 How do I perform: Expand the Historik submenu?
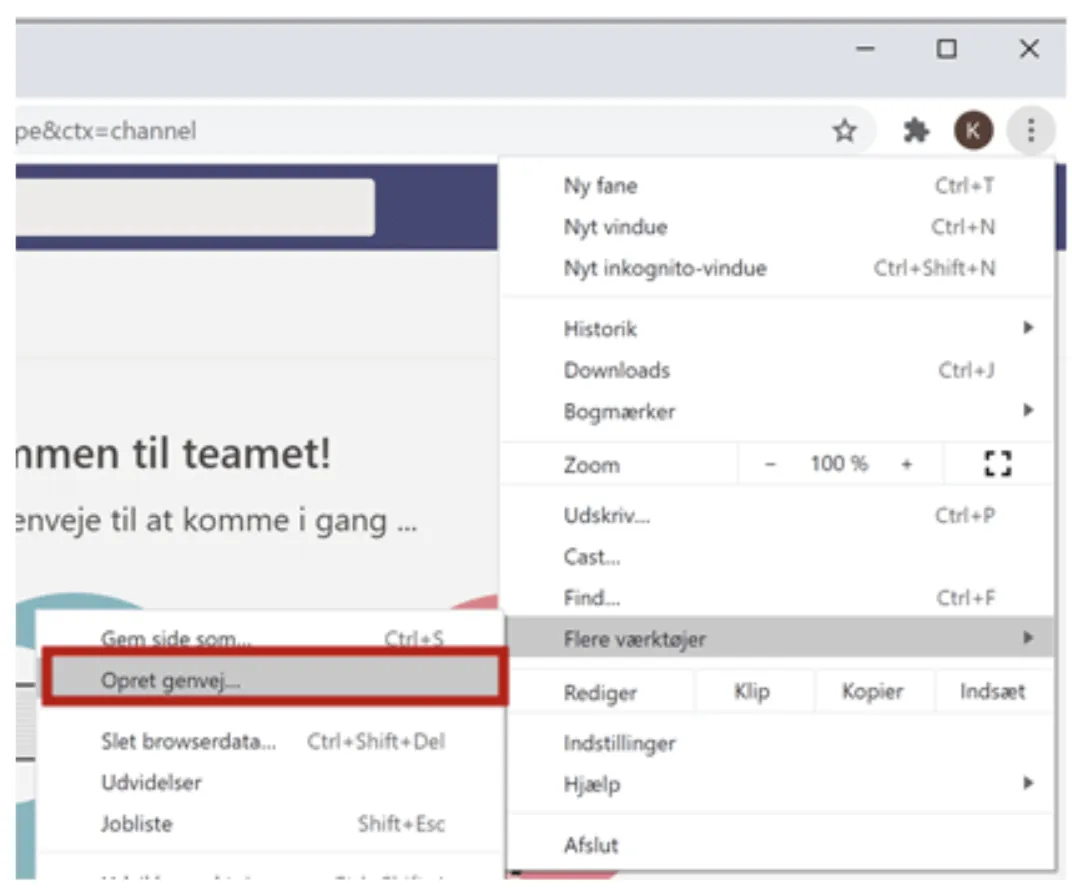(779, 329)
